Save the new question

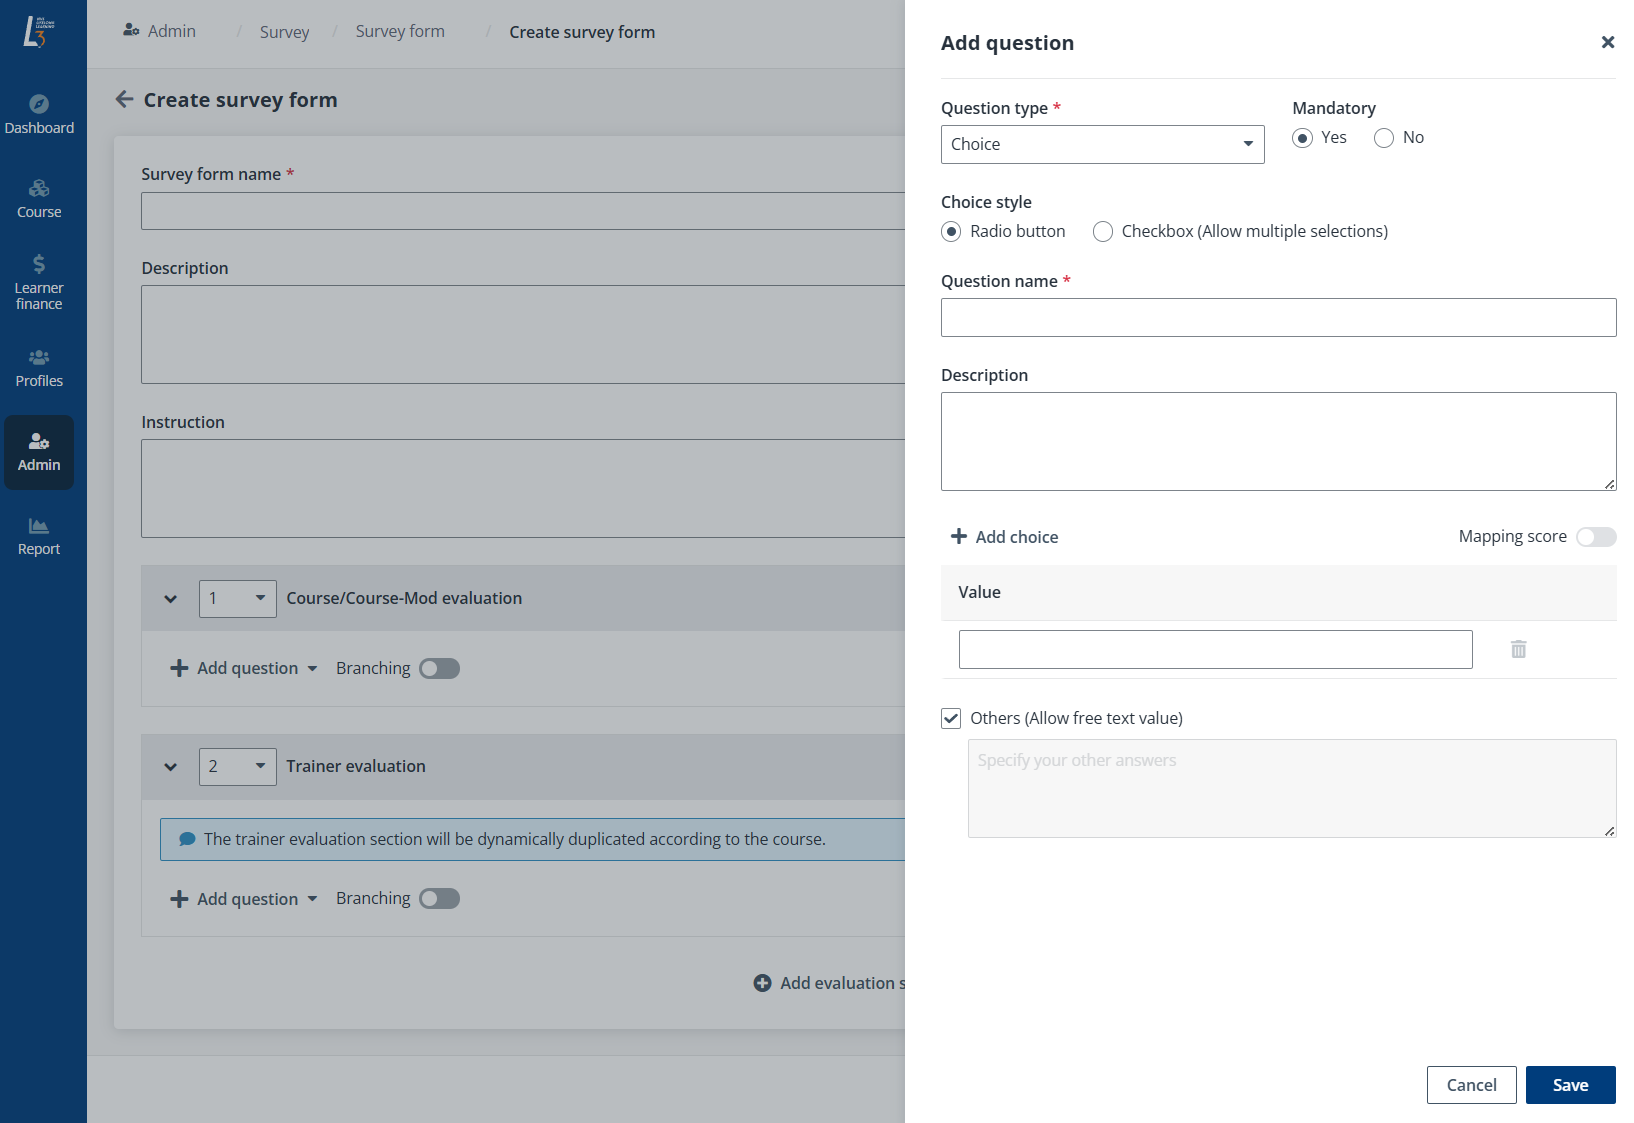1570,1085
